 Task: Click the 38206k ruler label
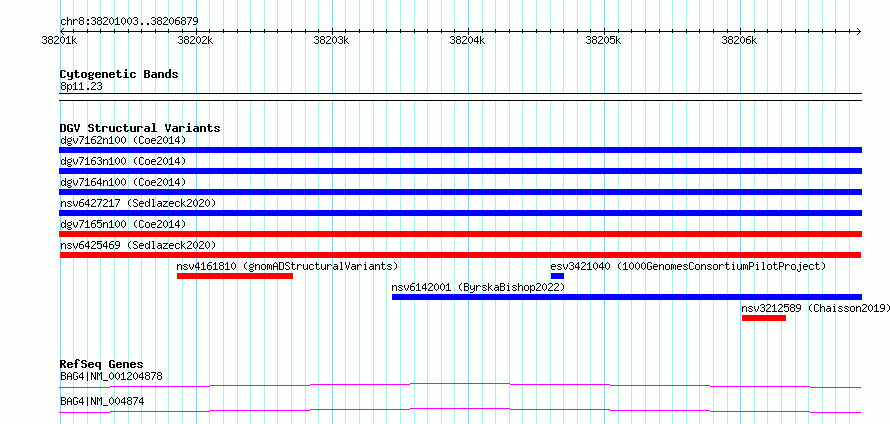tap(739, 40)
